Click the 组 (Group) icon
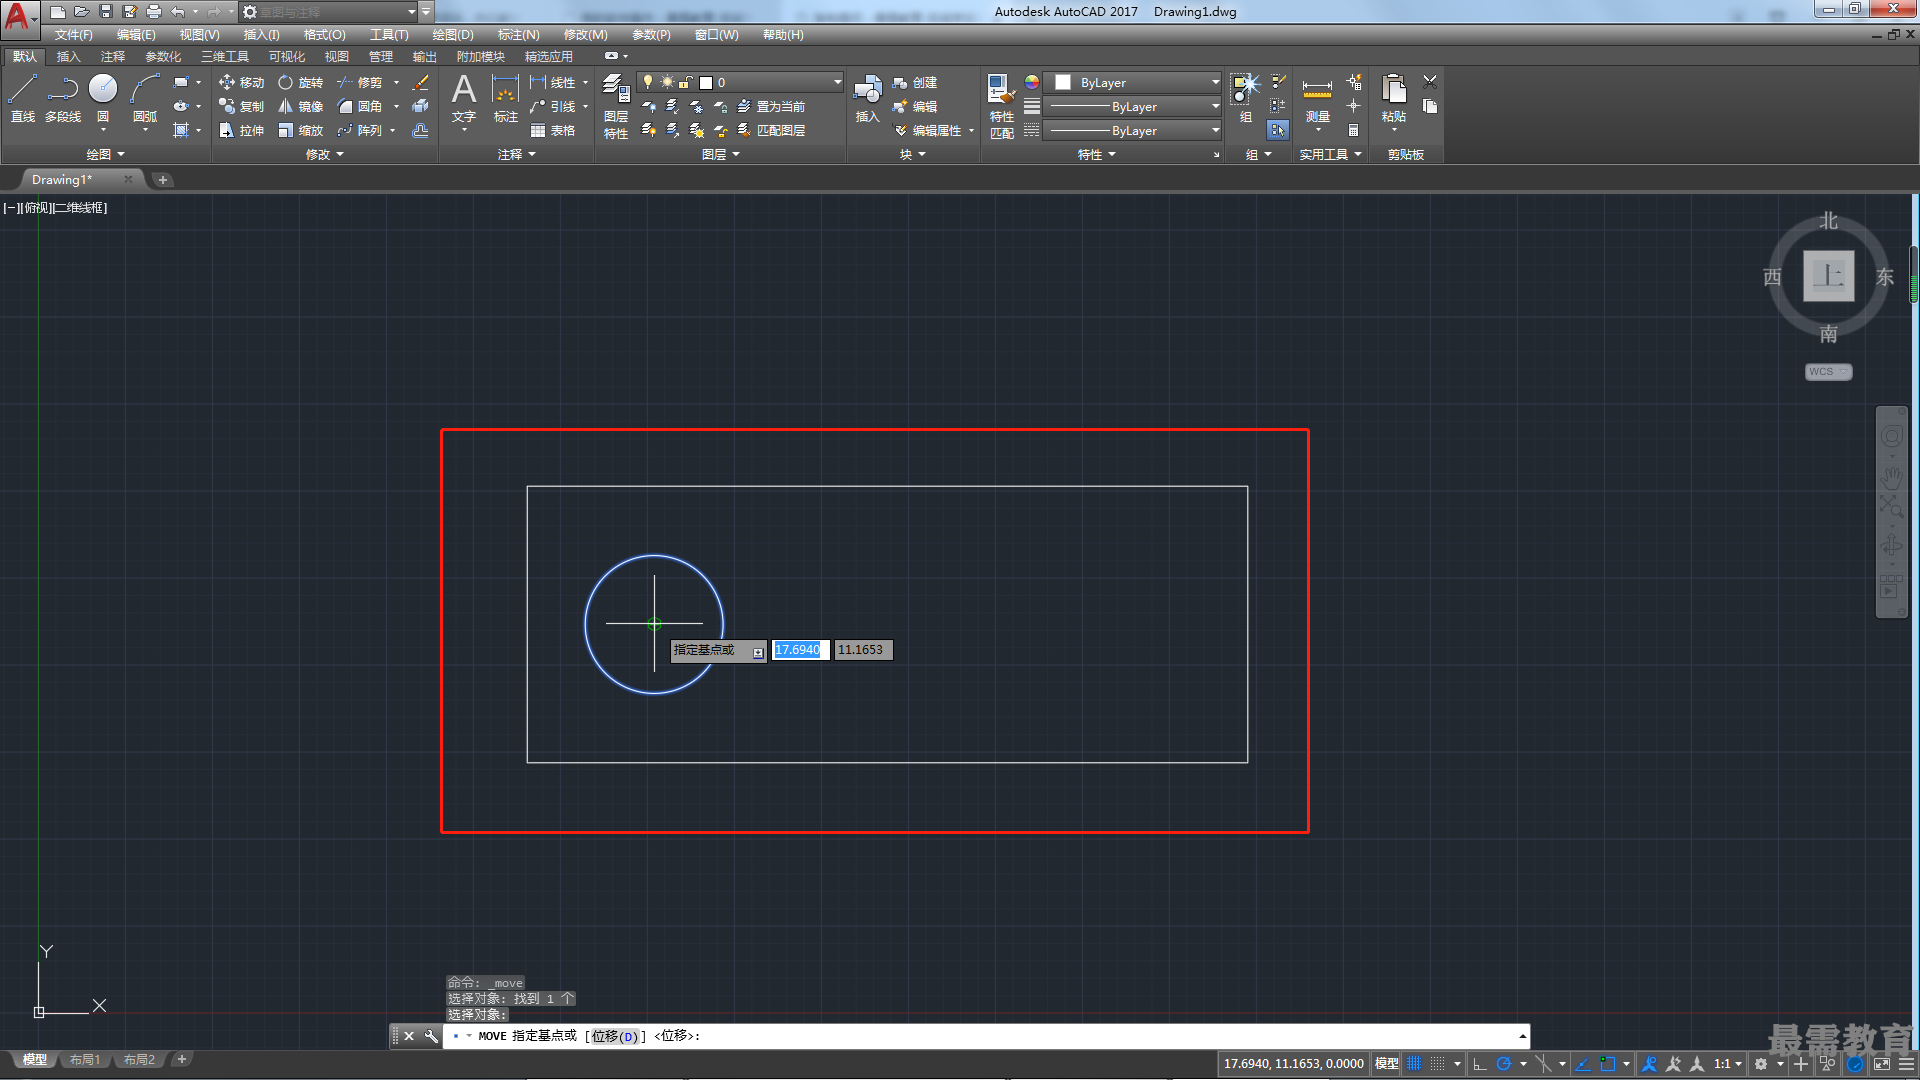 1245,99
